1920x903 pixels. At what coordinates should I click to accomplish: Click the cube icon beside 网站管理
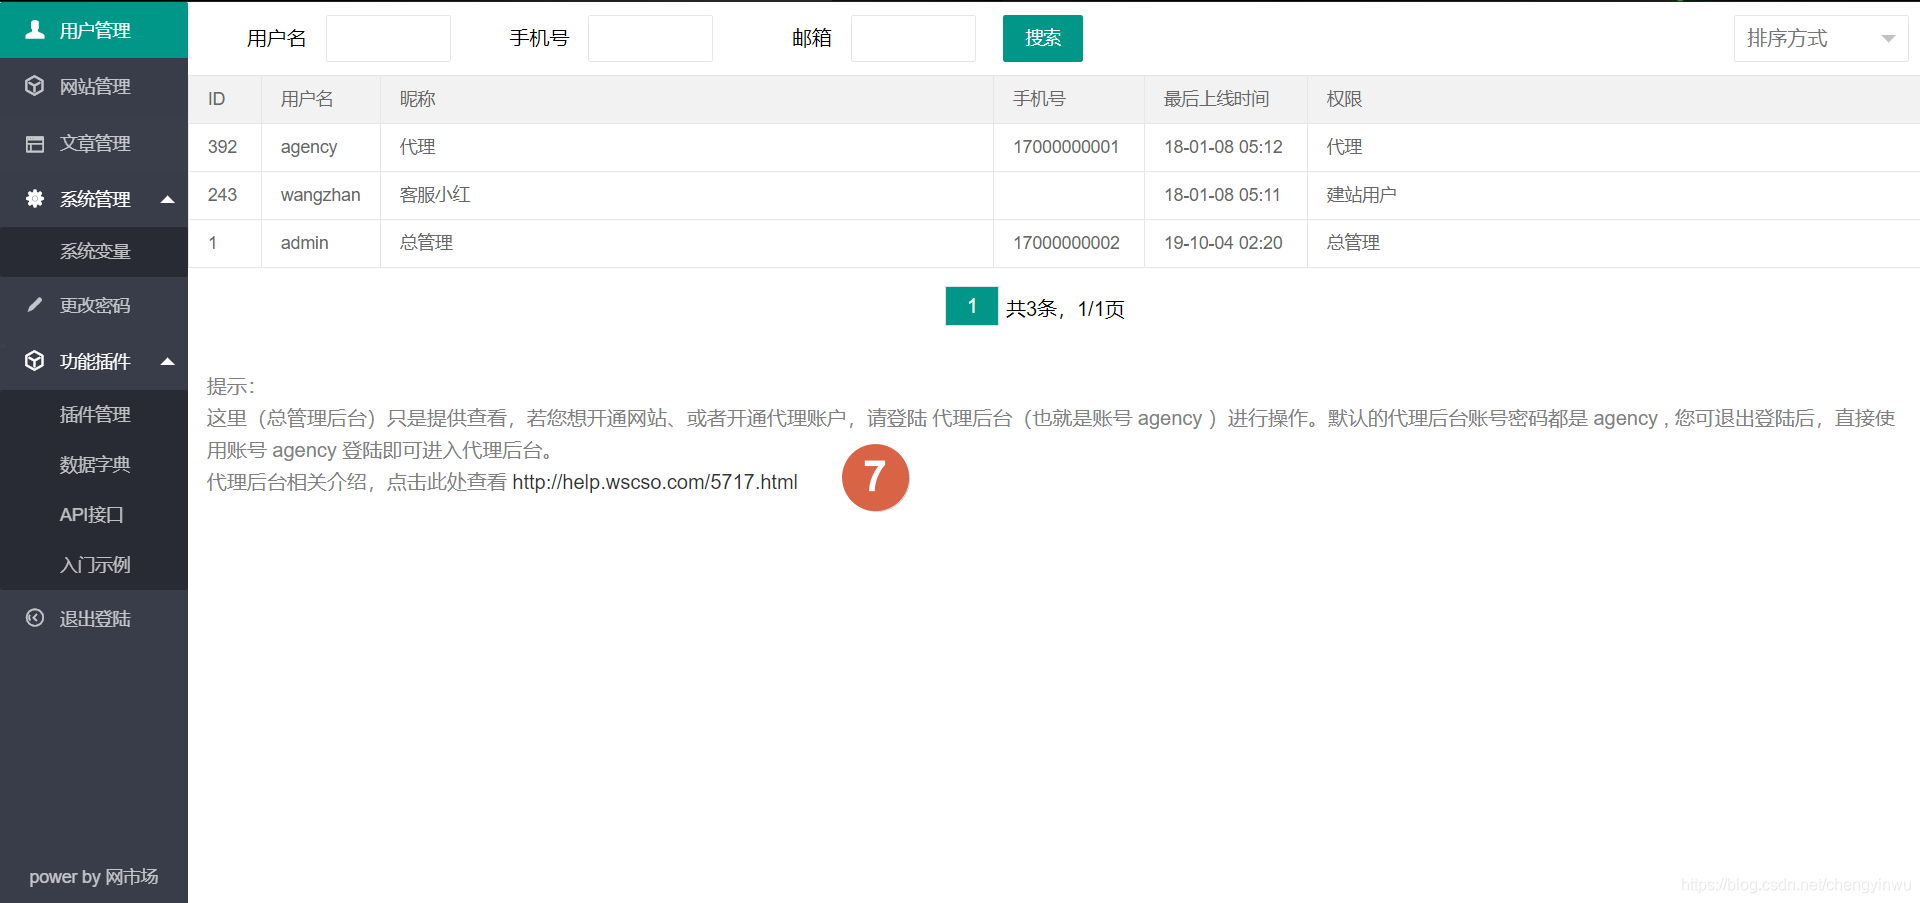click(x=35, y=86)
